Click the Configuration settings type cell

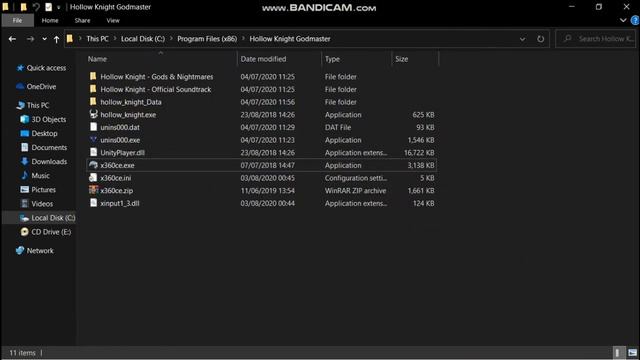(x=356, y=178)
